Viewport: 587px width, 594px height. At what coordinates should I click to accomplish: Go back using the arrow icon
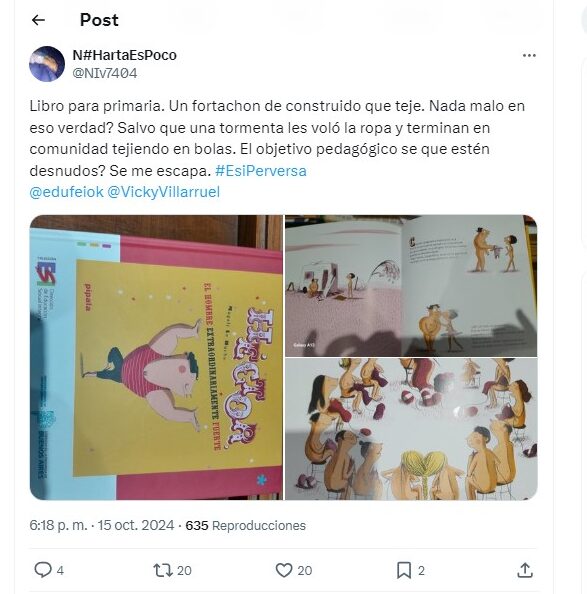click(38, 20)
